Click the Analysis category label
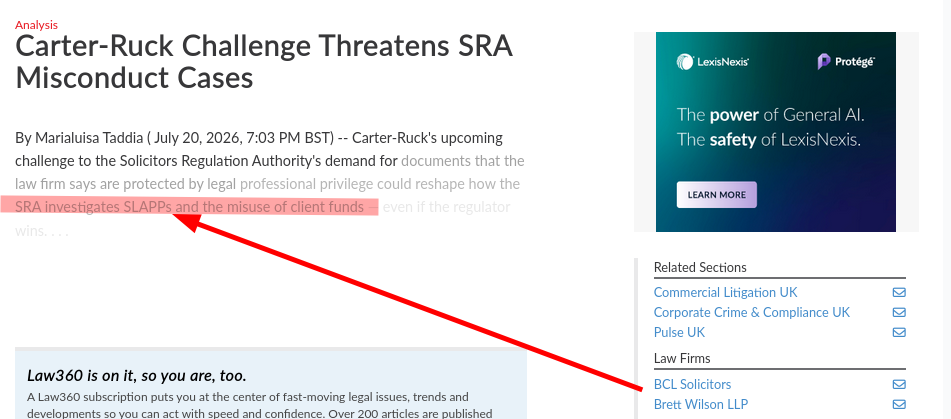 tap(36, 25)
